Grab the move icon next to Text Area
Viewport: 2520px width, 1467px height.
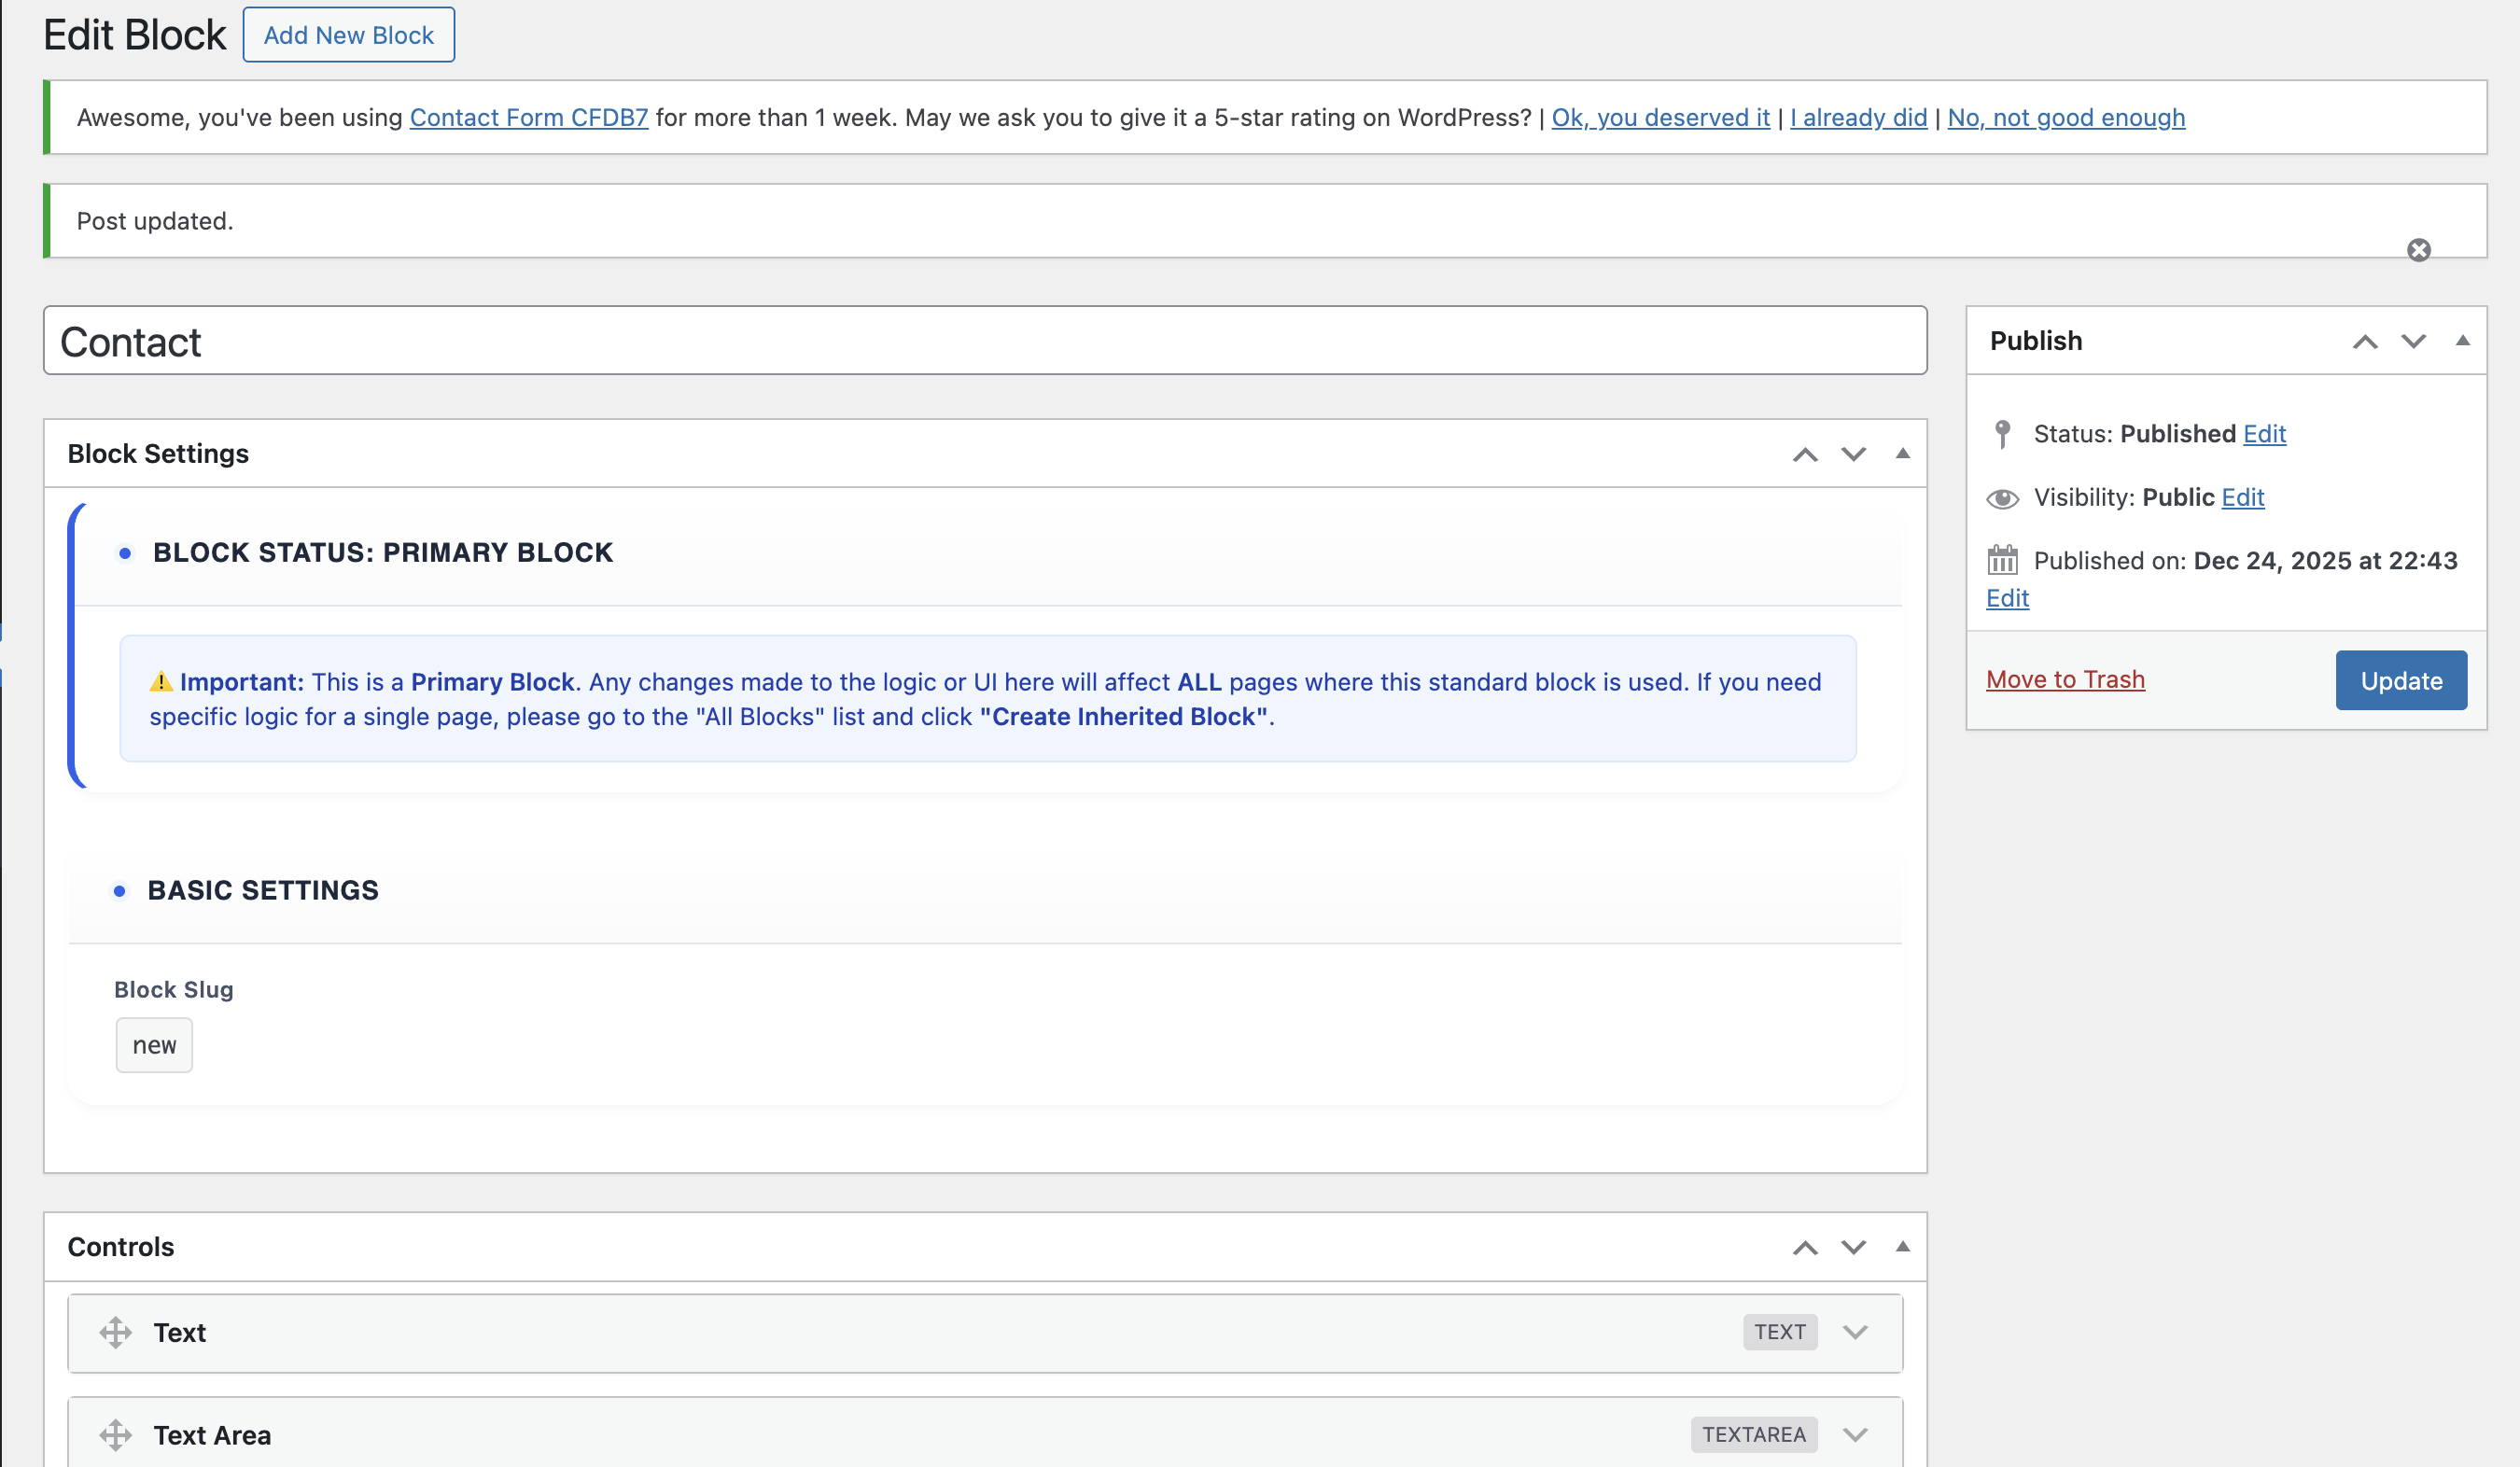click(115, 1434)
